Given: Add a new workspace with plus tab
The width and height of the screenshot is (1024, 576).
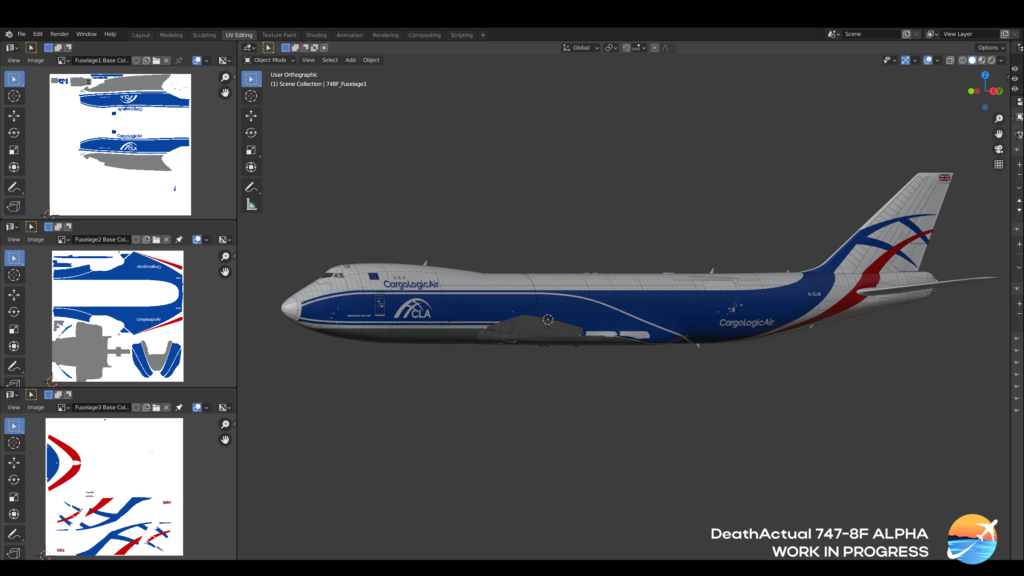Looking at the screenshot, I should tap(483, 35).
